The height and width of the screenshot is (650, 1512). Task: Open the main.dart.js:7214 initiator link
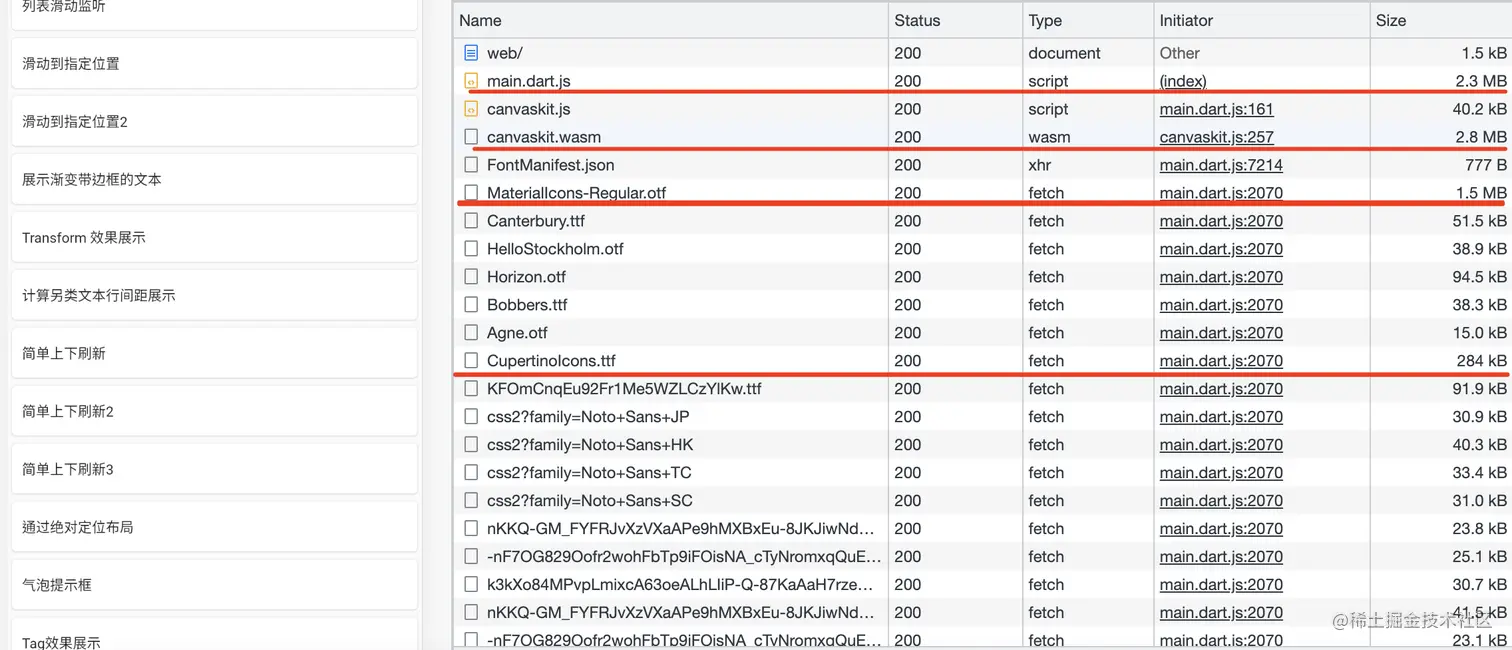coord(1221,165)
